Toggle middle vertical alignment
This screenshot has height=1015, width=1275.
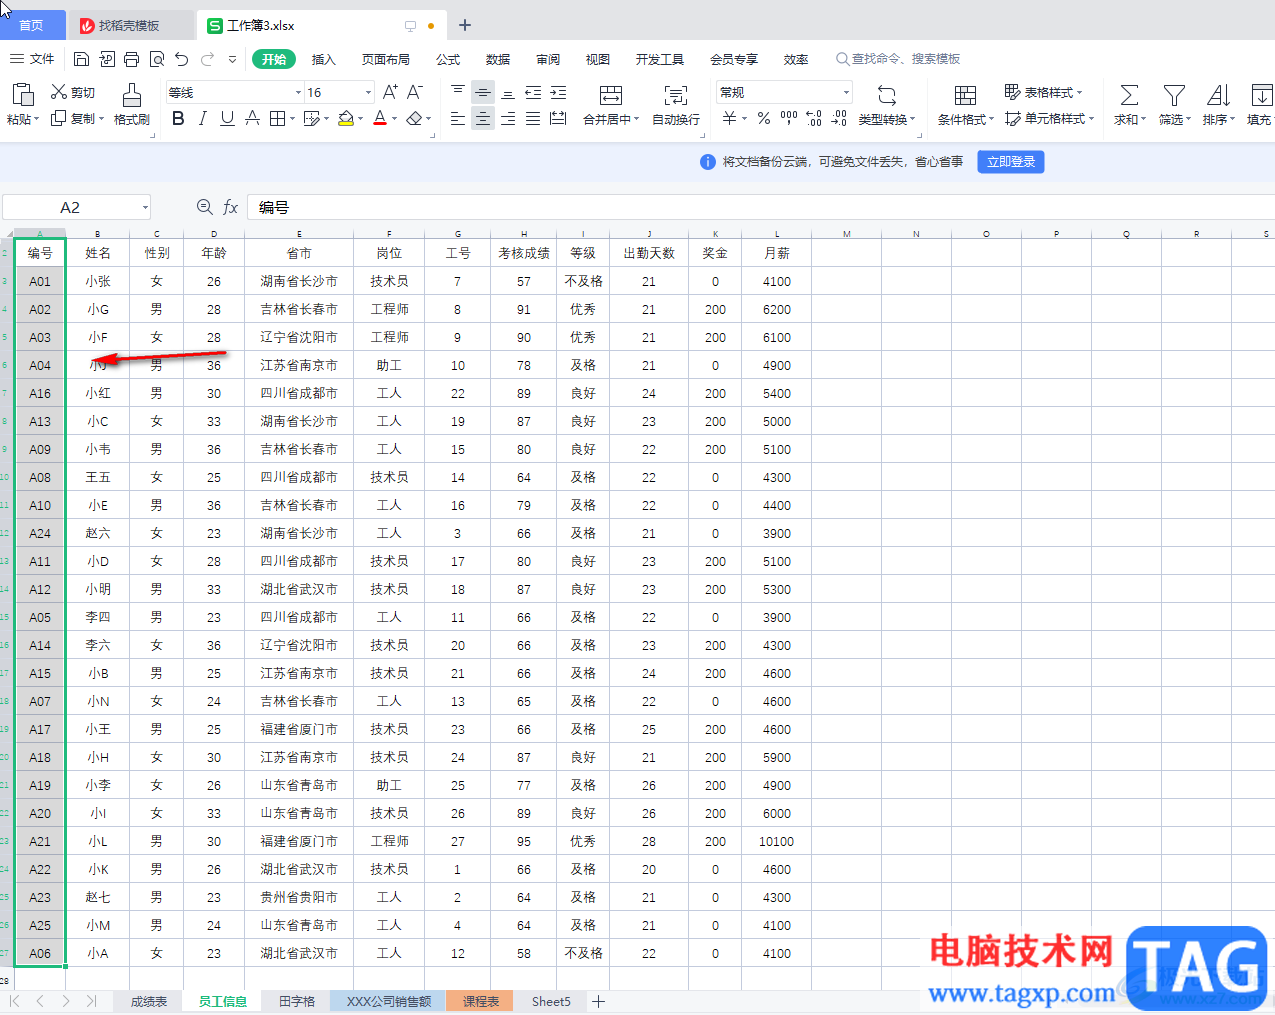[483, 92]
